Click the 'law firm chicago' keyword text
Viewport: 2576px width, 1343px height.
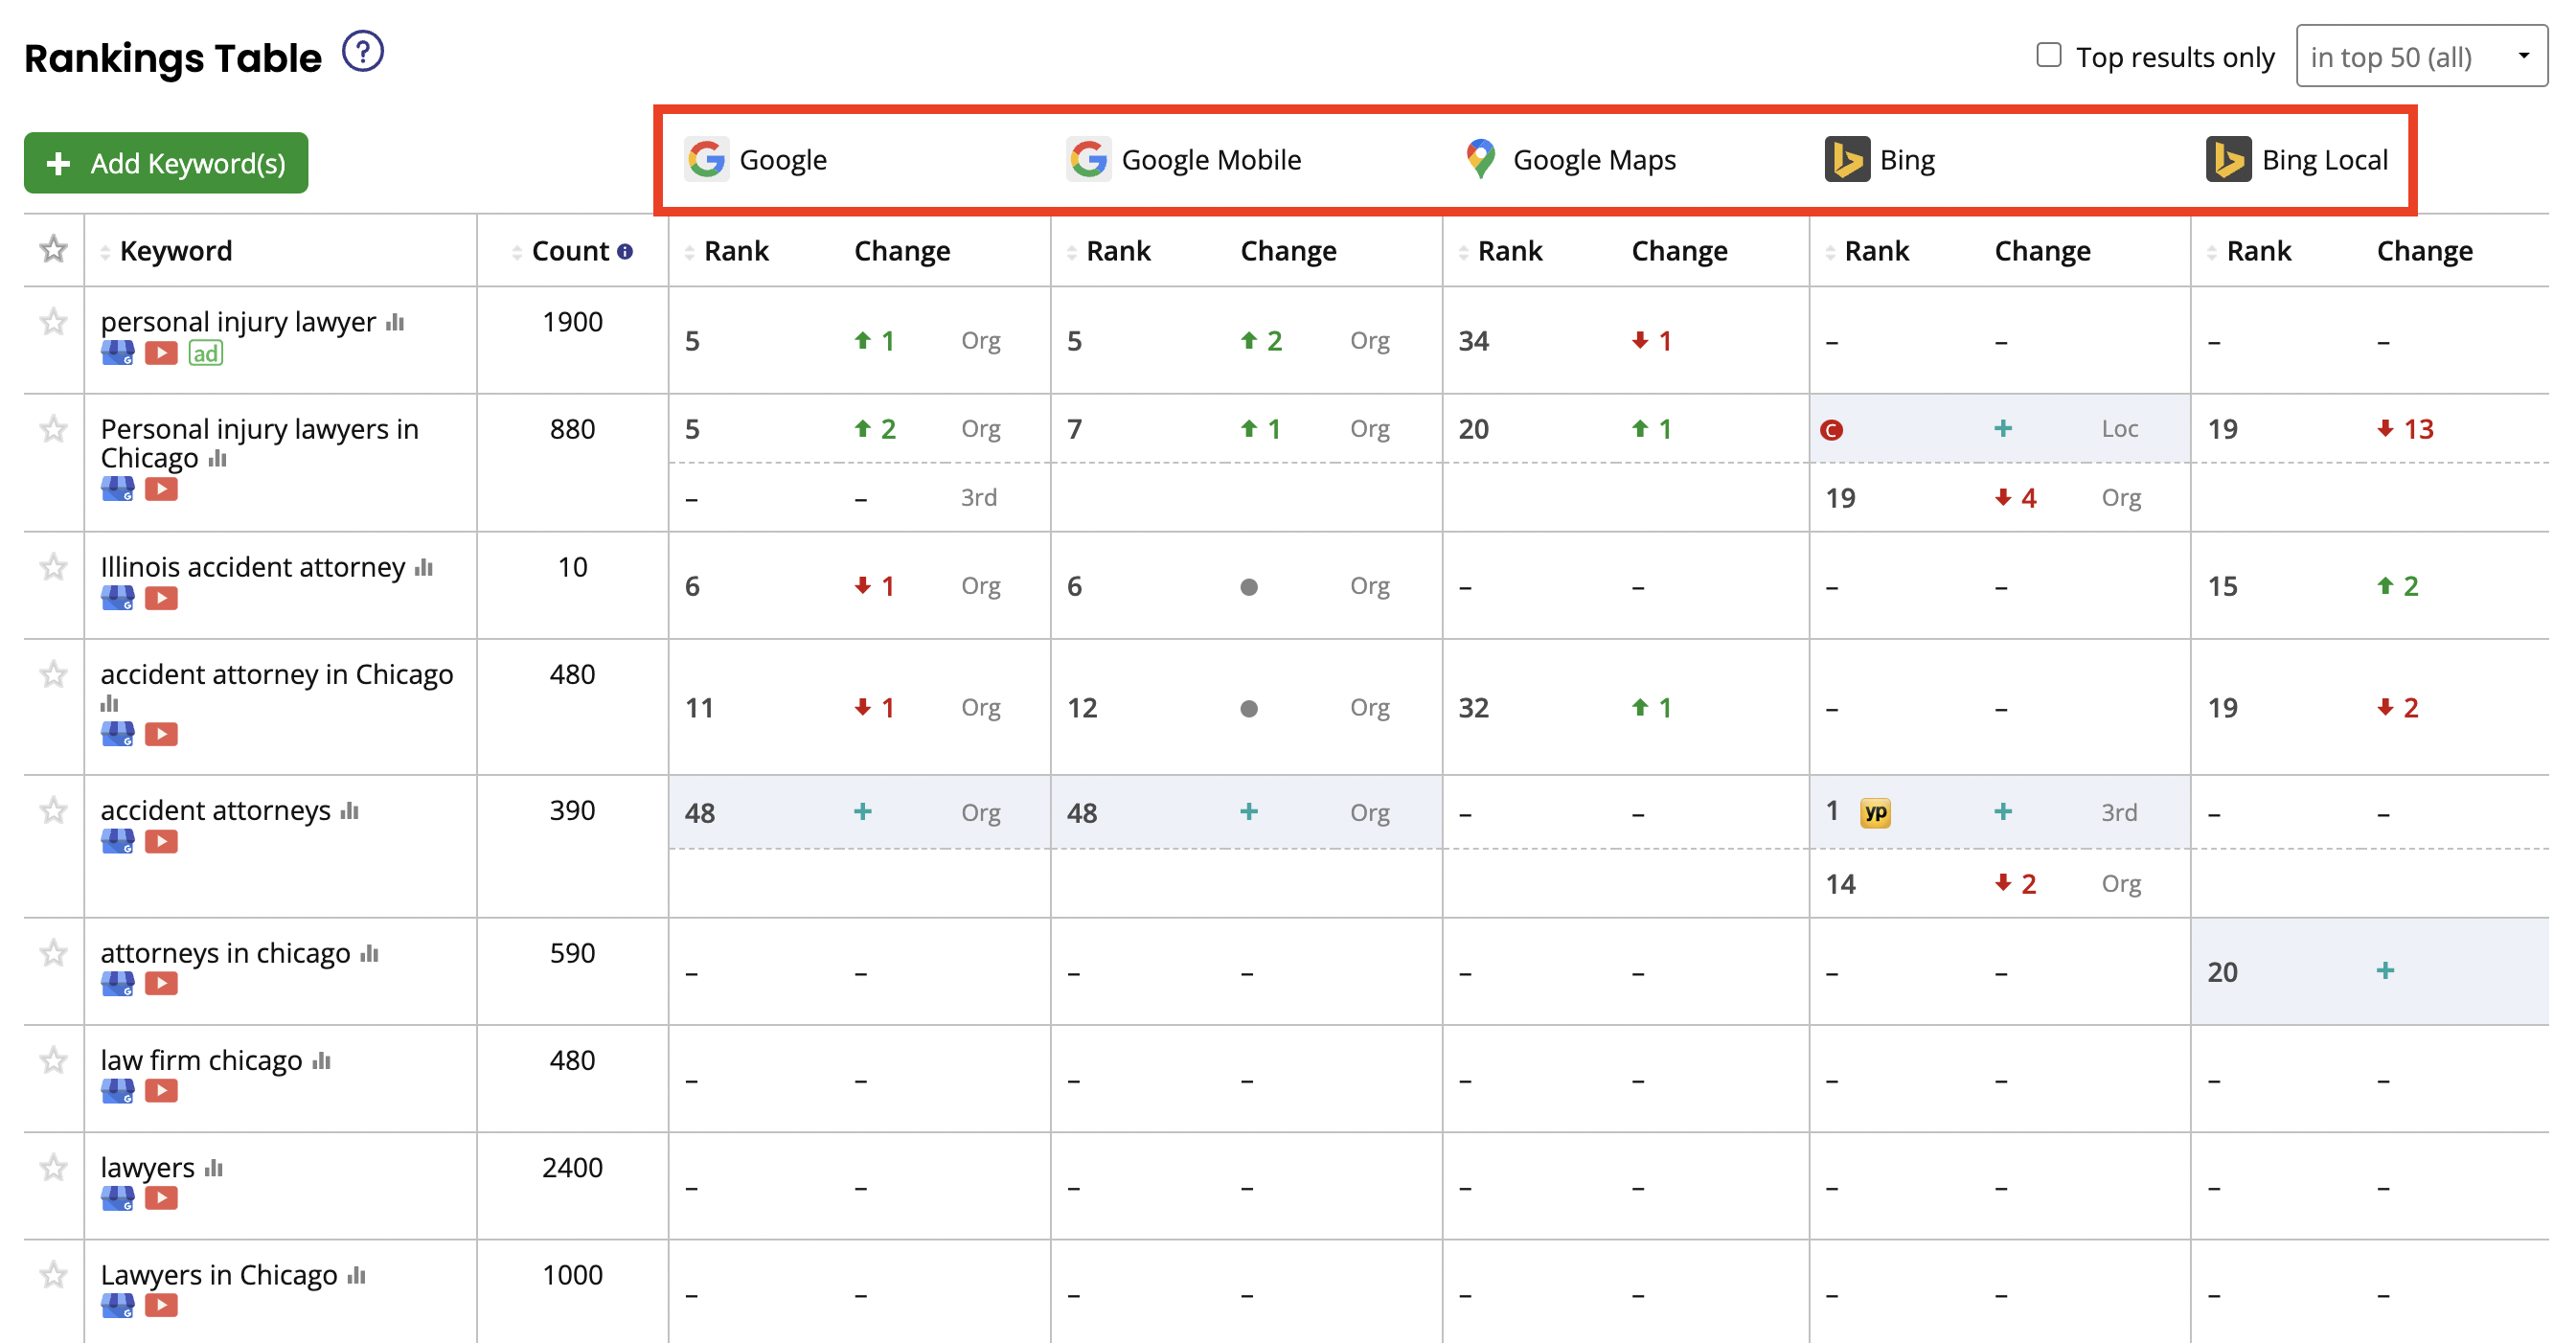click(x=202, y=1060)
